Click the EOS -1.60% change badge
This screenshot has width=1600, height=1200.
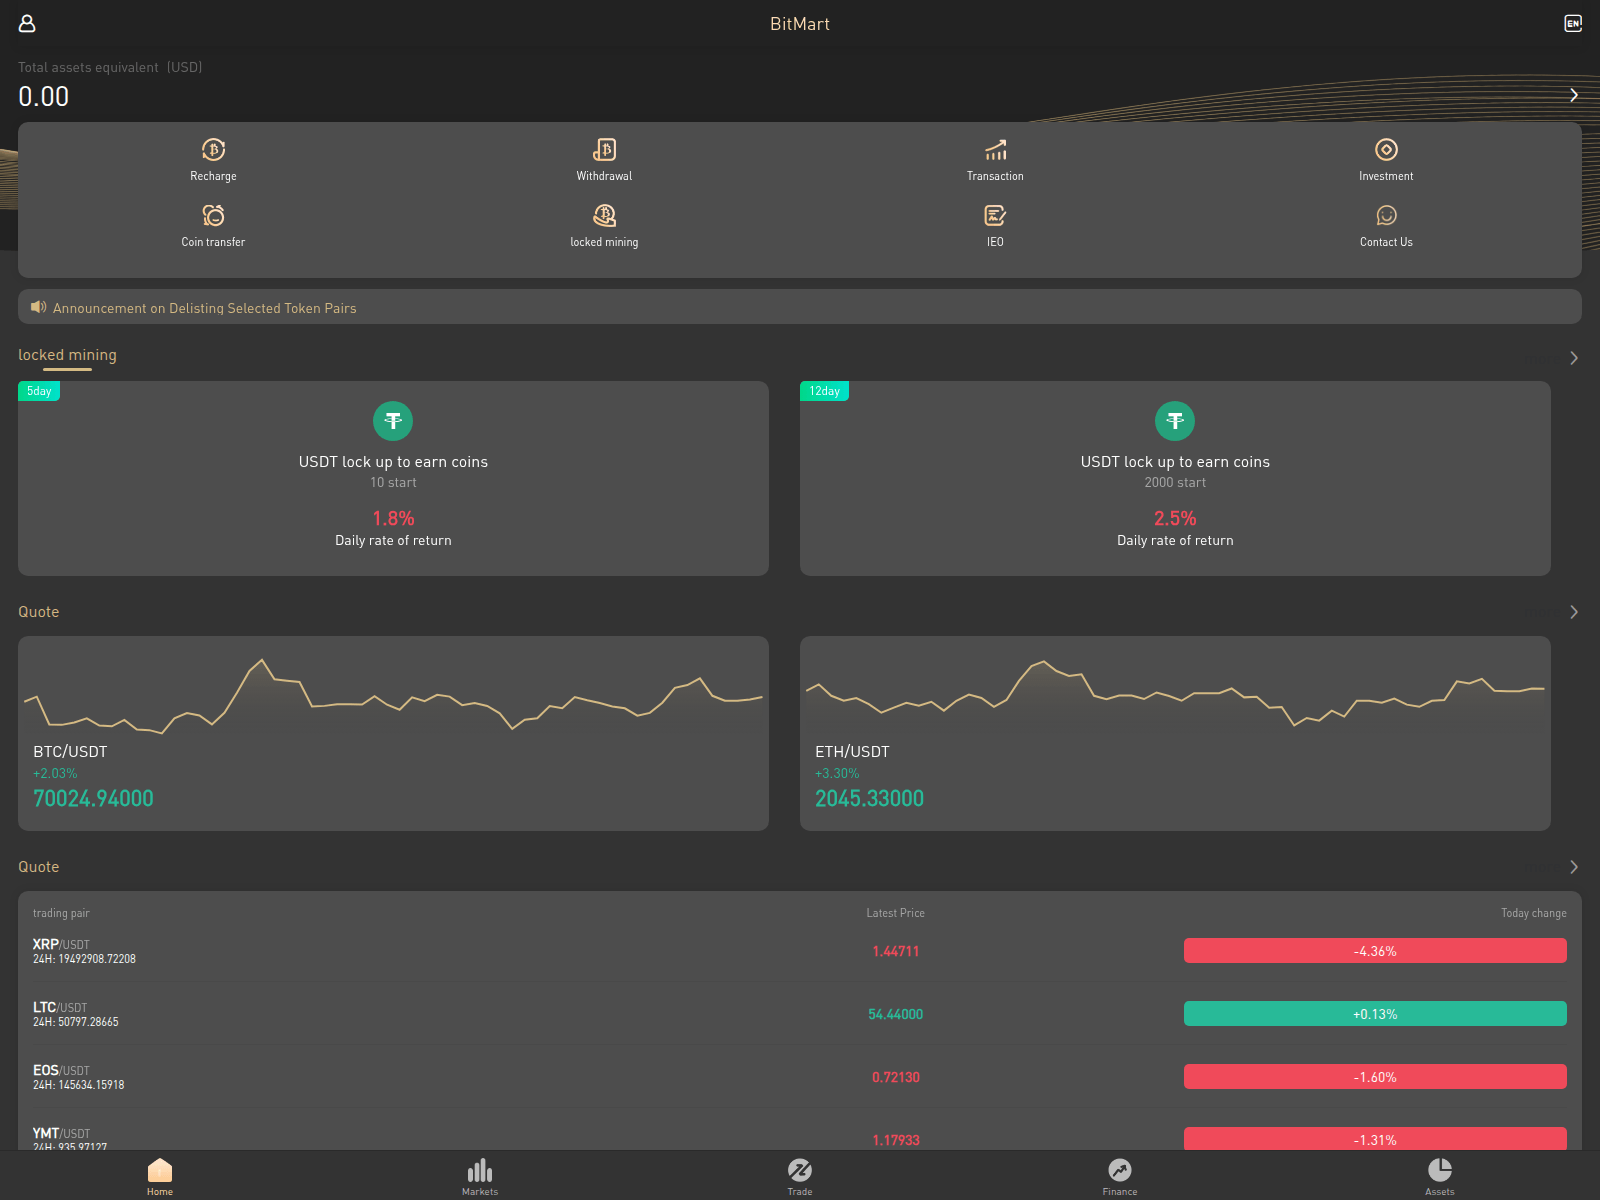coord(1375,1077)
